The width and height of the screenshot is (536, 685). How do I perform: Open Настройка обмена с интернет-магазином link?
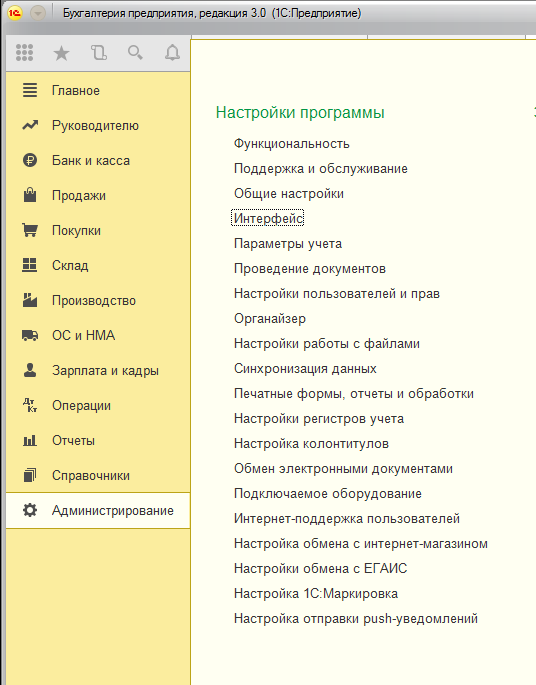pyautogui.click(x=361, y=543)
